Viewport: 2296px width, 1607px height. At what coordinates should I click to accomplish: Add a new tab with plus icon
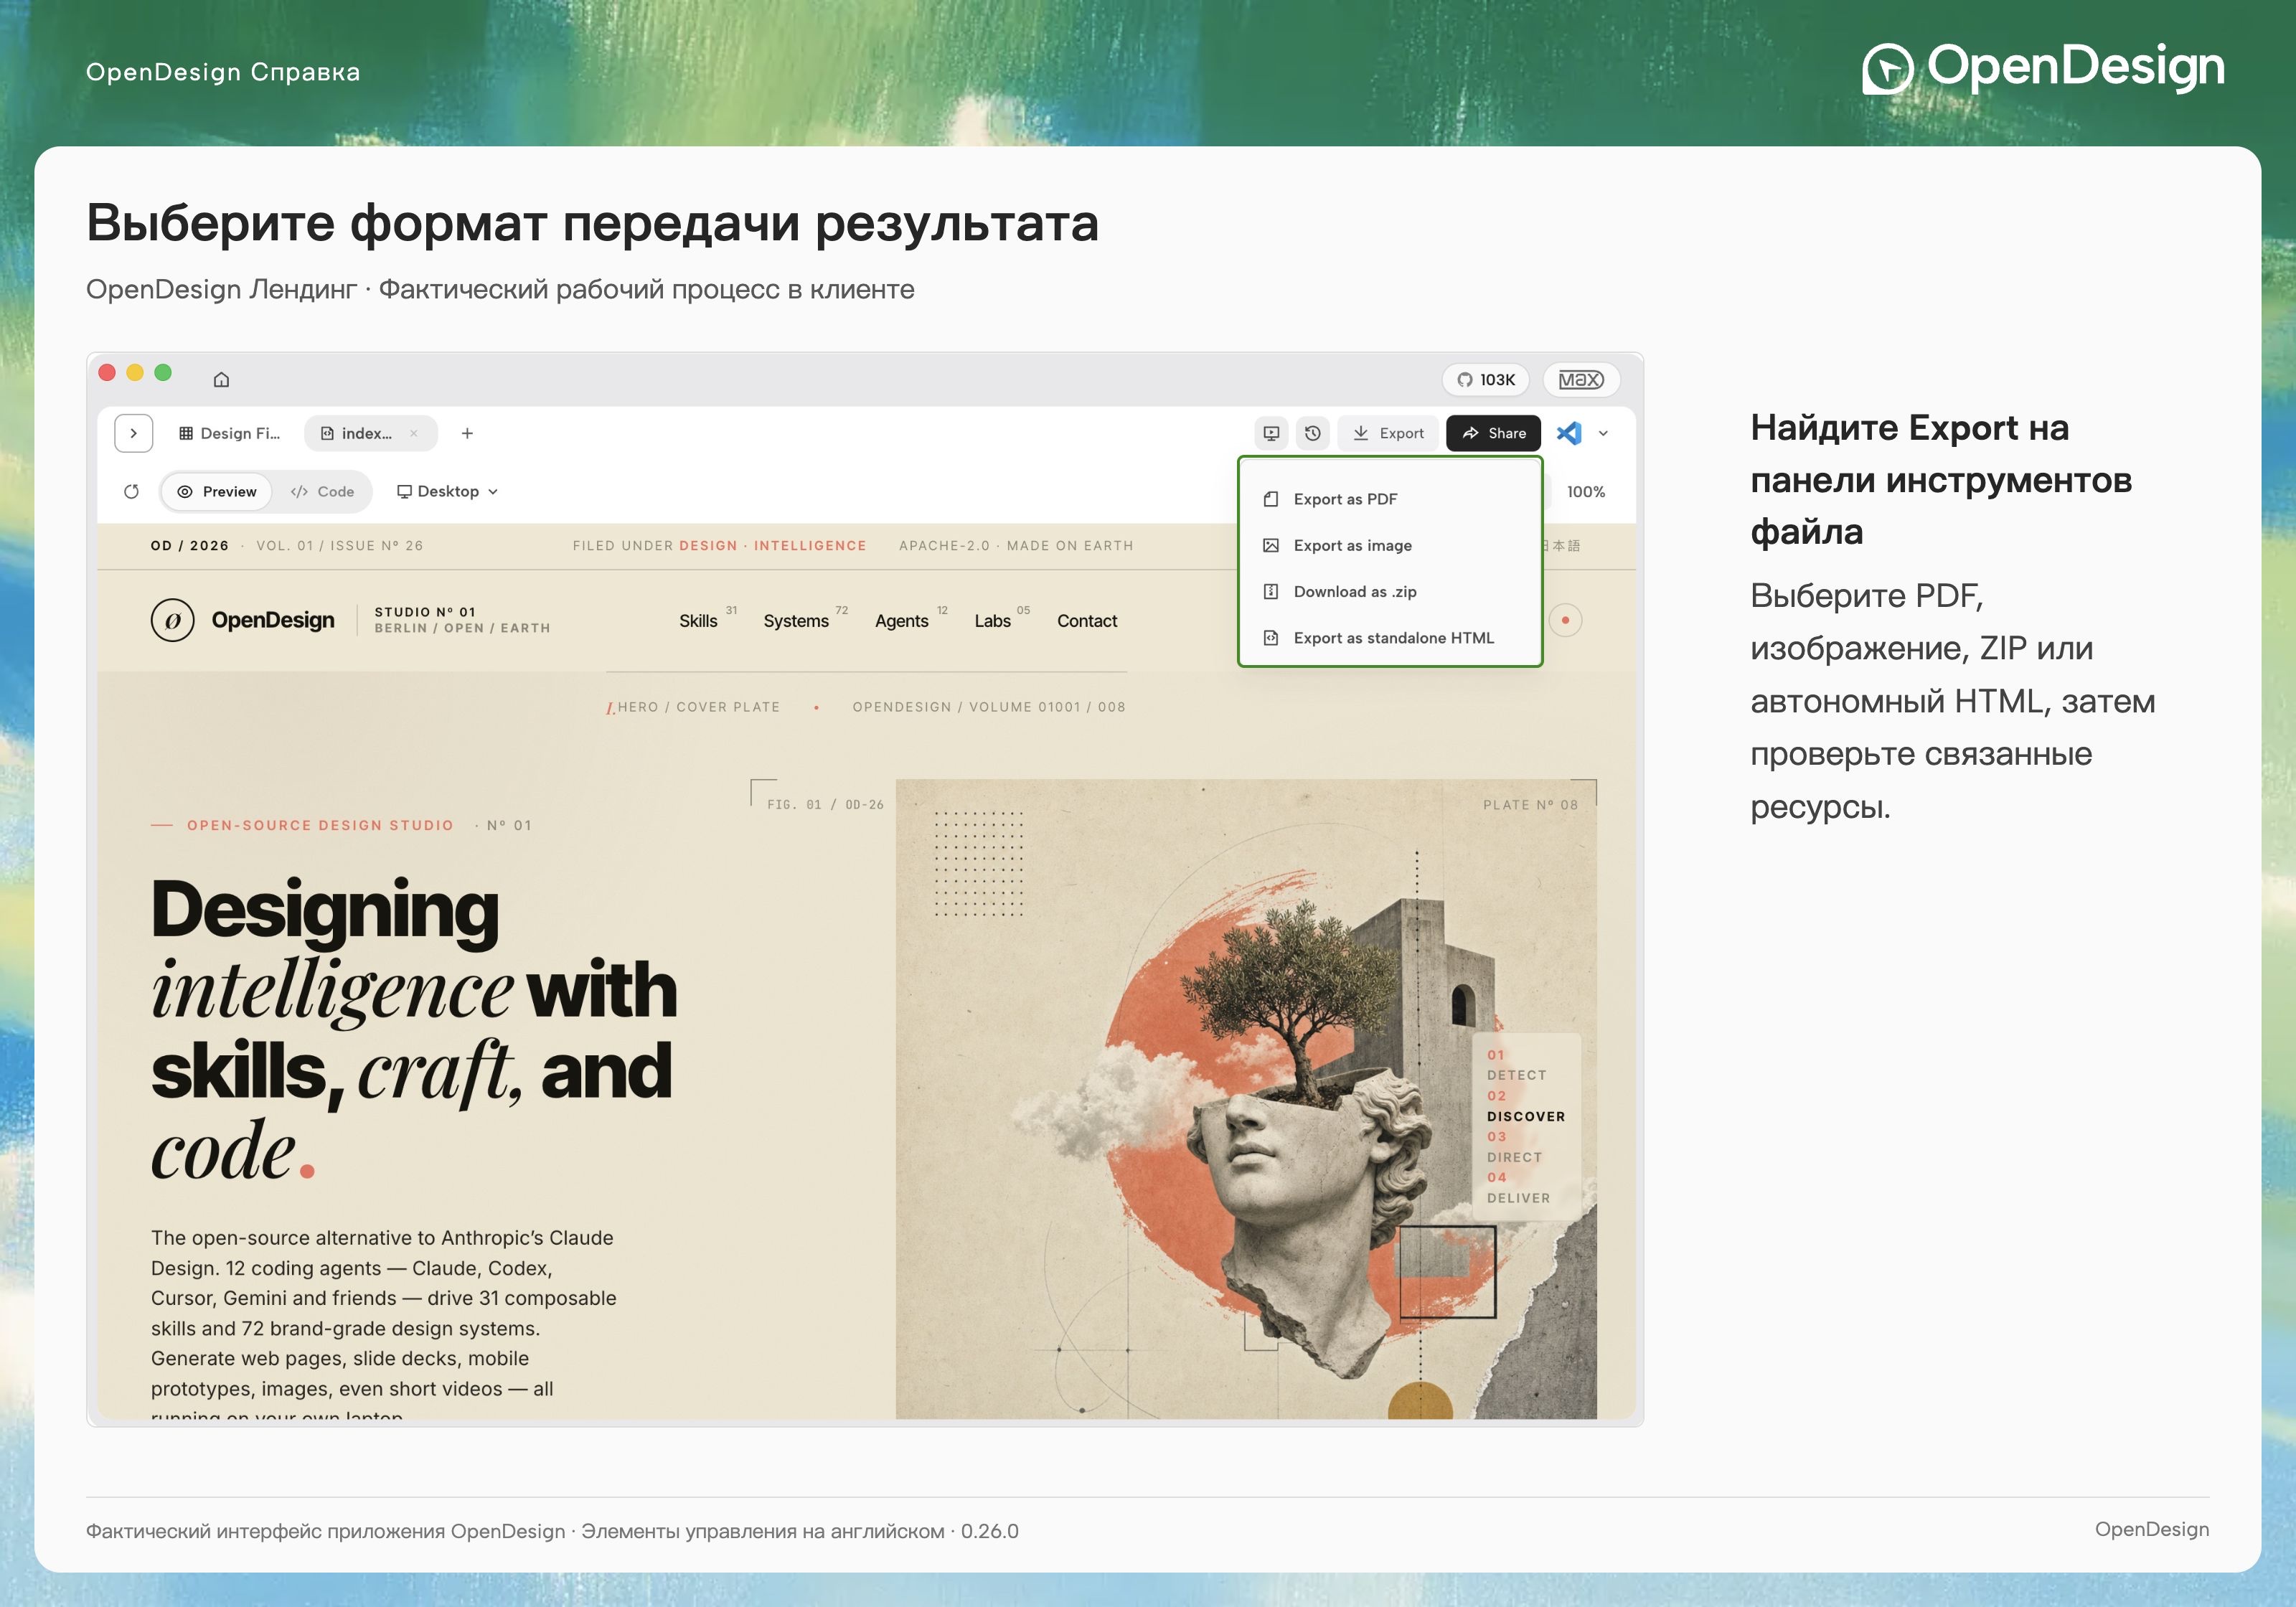[x=467, y=433]
